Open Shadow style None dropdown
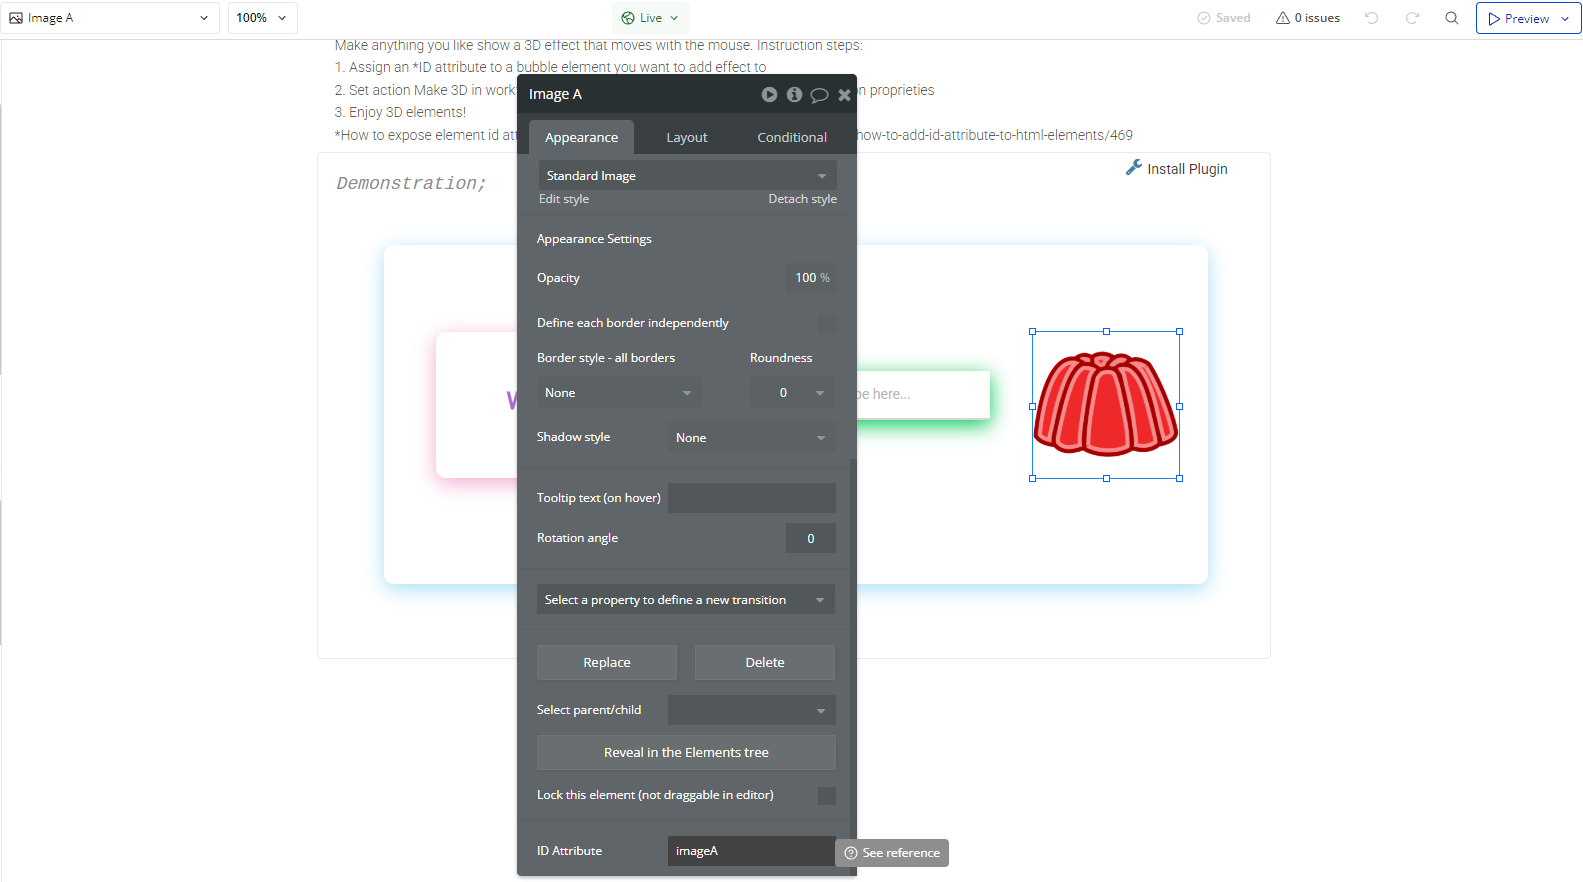Screen dimensions: 1583x882 (751, 438)
